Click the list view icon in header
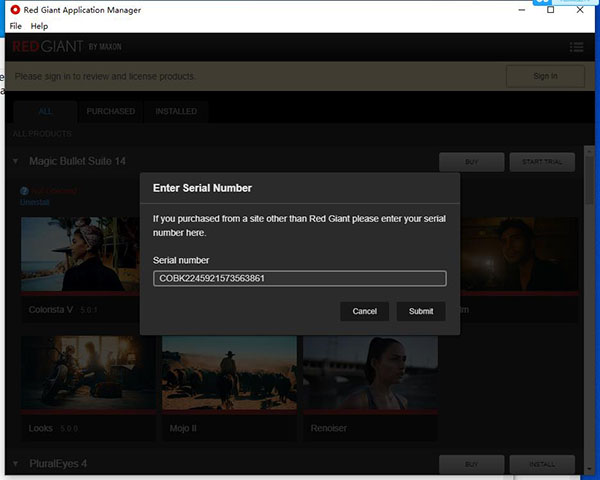The height and width of the screenshot is (480, 600). 576,47
